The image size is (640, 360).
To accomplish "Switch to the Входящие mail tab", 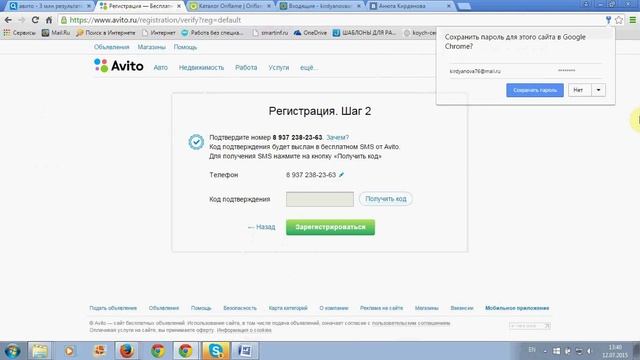I will click(320, 6).
